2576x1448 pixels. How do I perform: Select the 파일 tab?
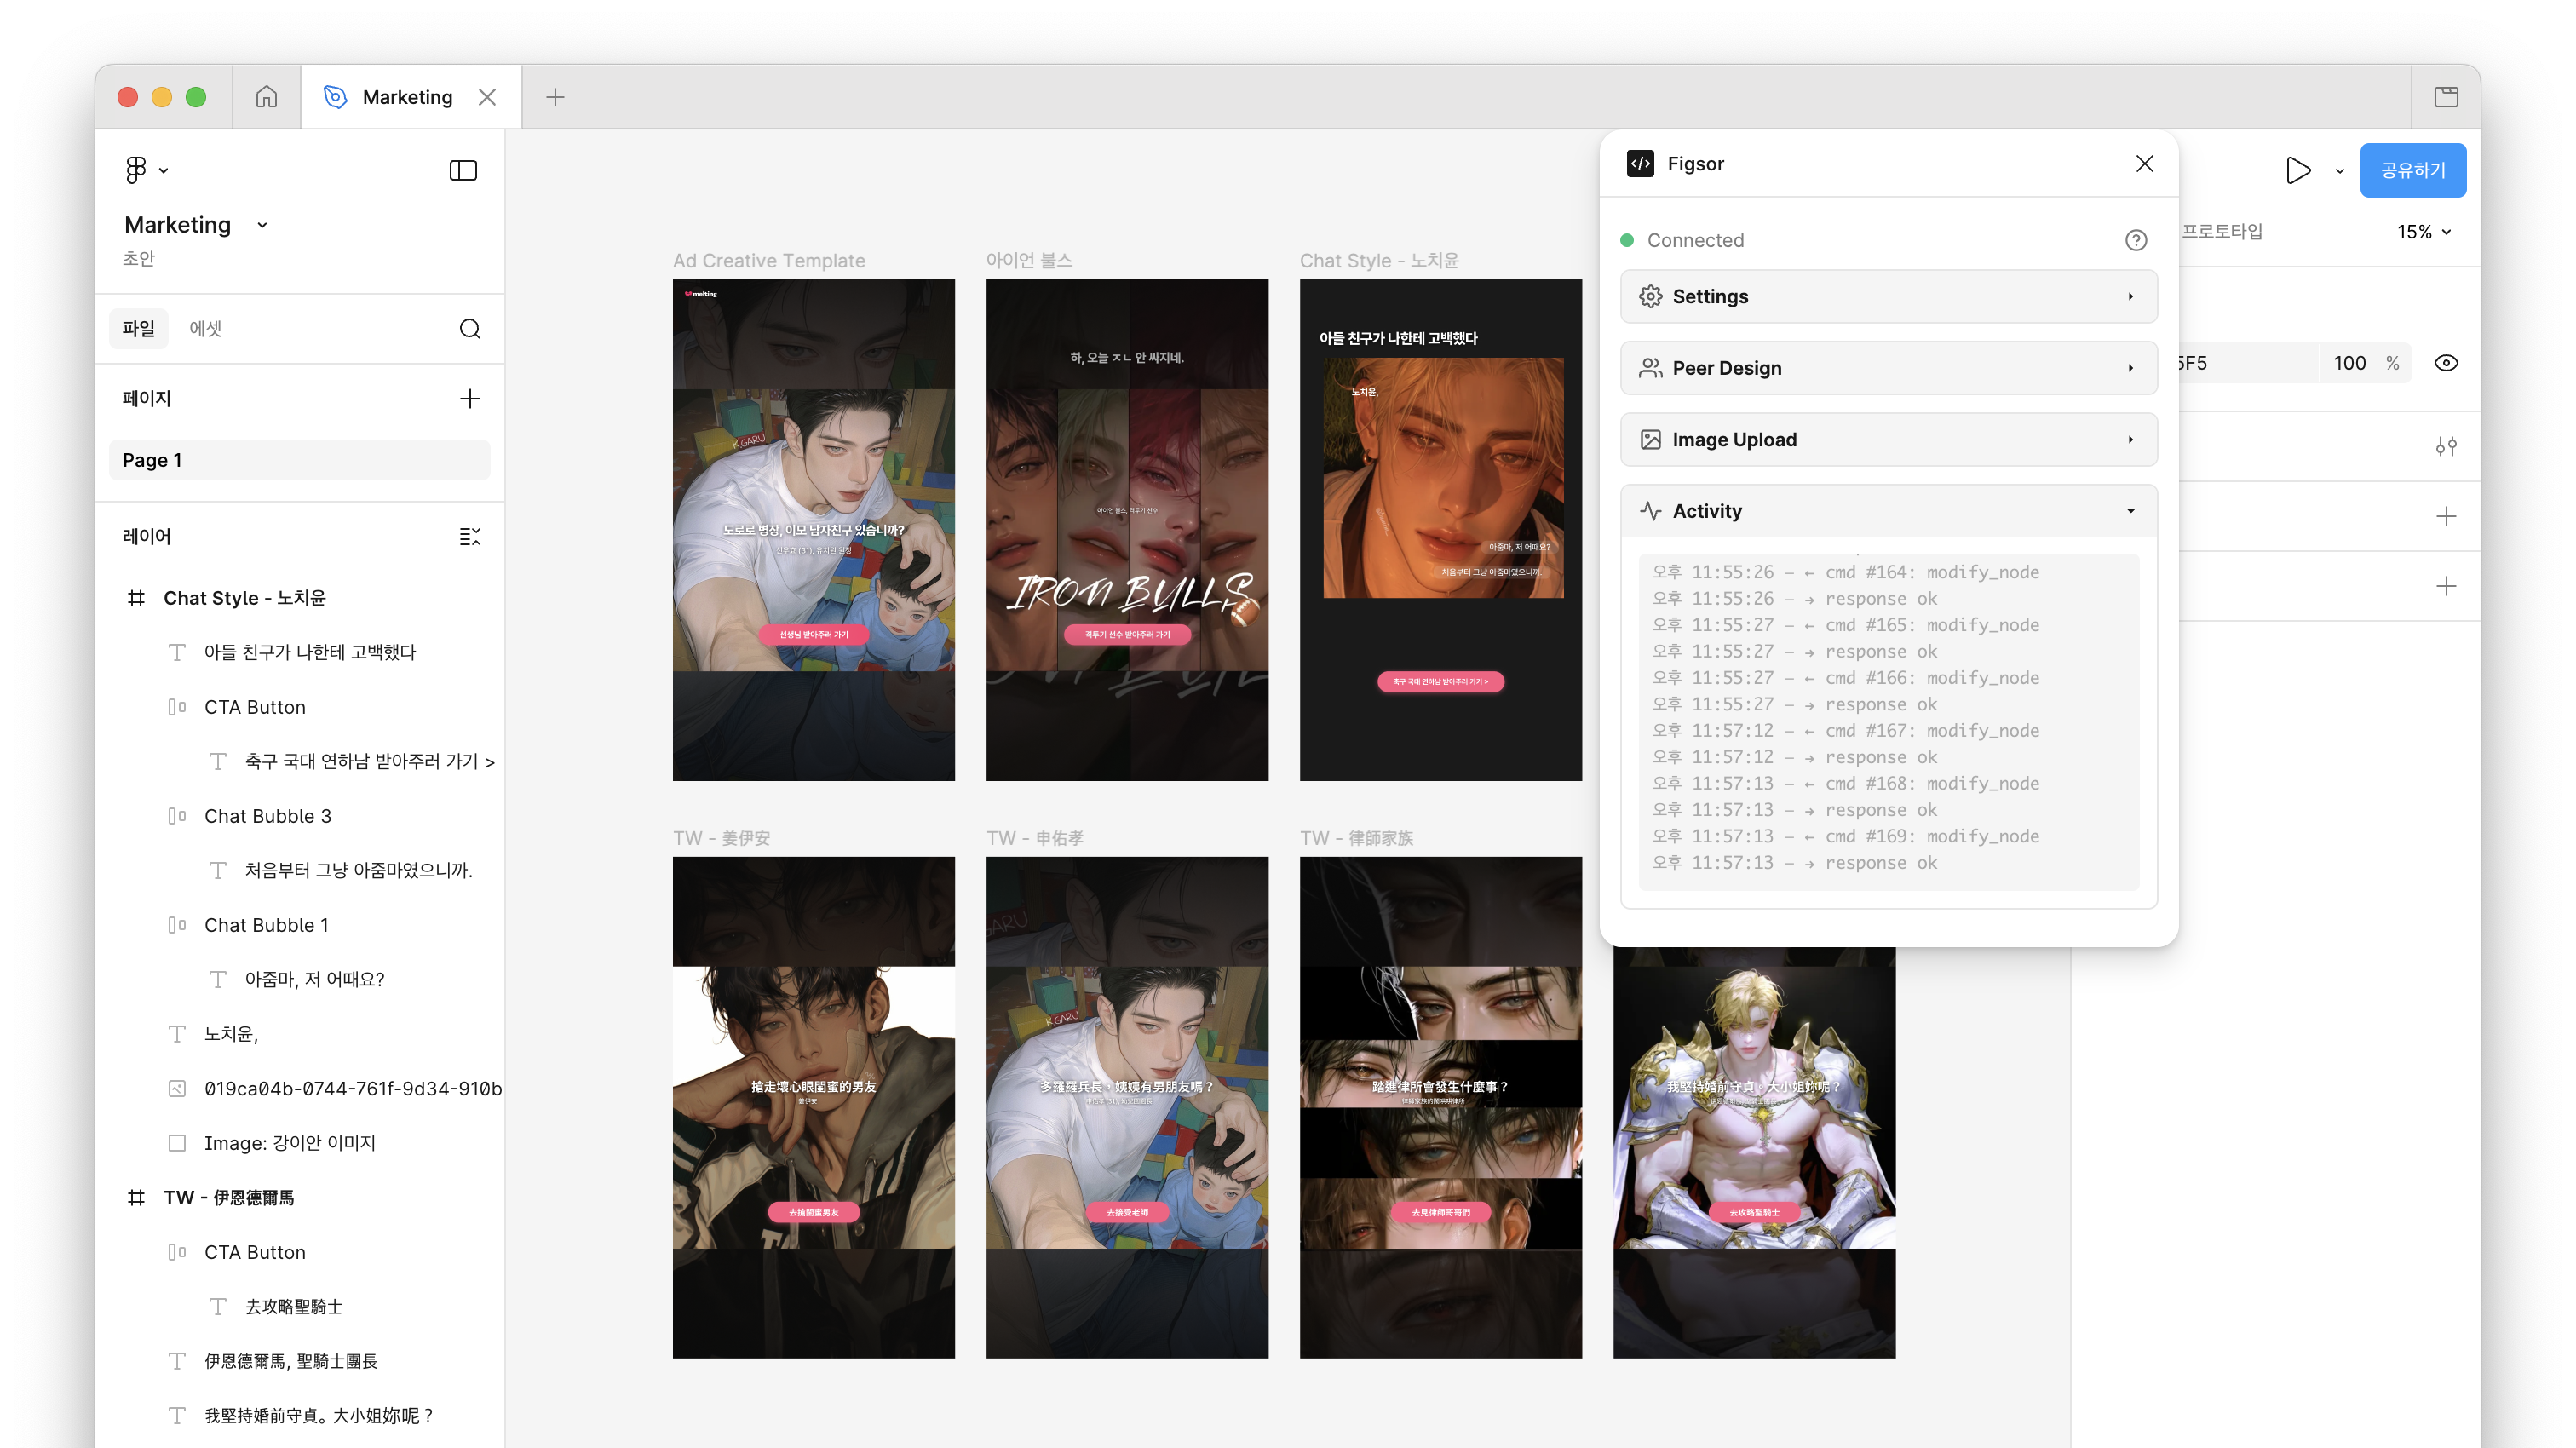coord(138,329)
